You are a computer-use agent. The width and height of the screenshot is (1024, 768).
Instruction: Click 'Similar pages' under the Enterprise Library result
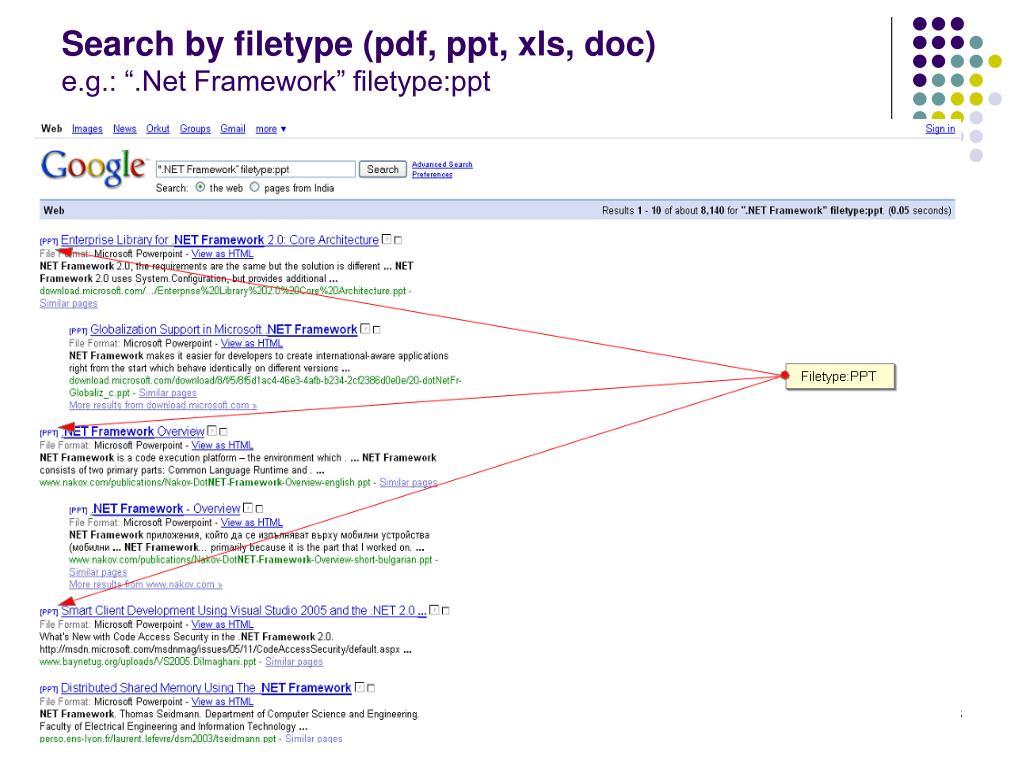pos(69,303)
